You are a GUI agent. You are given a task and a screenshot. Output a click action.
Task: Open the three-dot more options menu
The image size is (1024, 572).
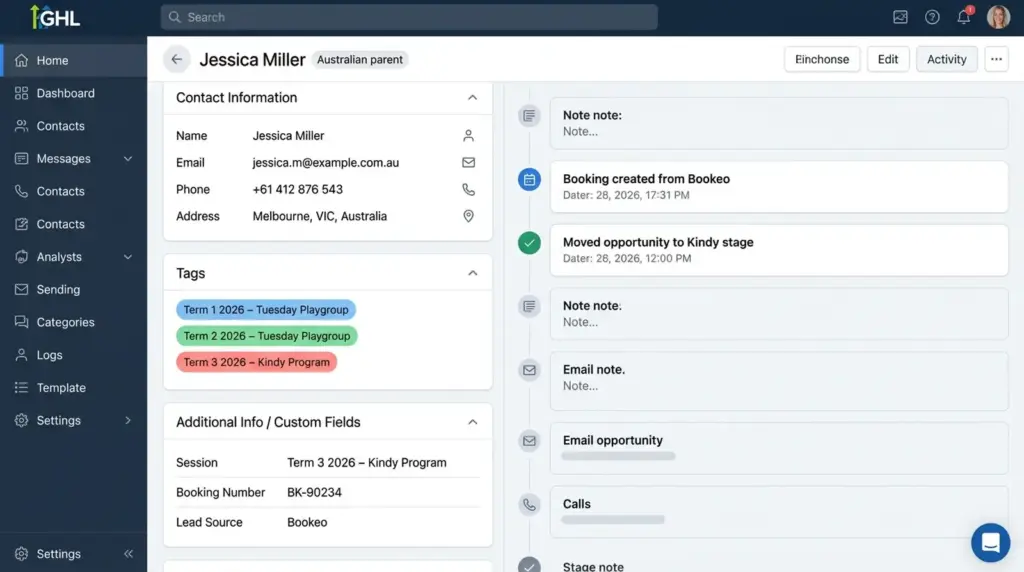[x=996, y=59]
